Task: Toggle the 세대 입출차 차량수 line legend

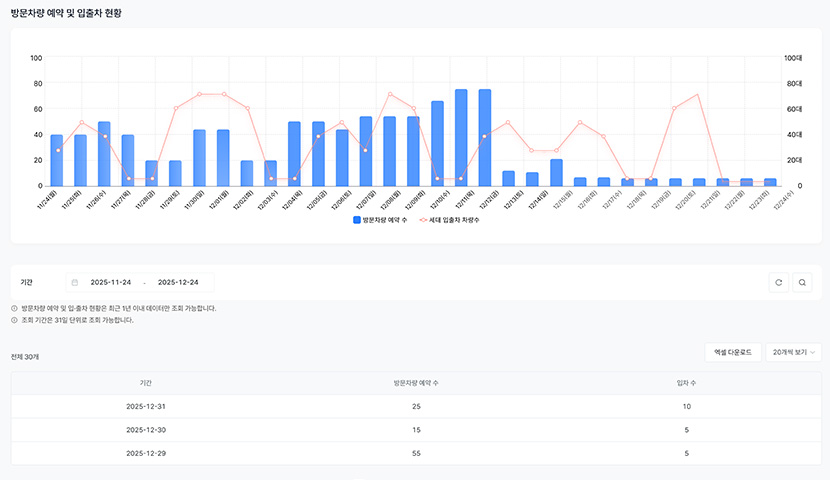Action: (x=449, y=219)
